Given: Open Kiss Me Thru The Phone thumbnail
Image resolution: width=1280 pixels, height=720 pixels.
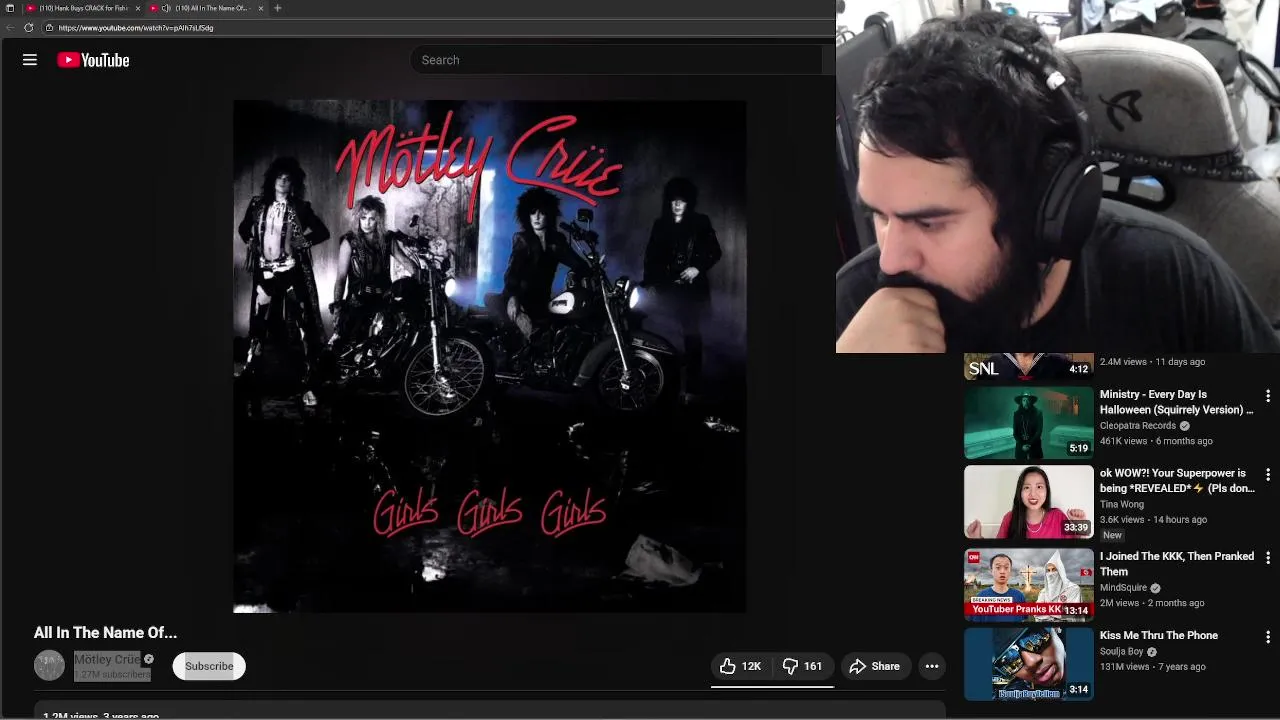Looking at the screenshot, I should coord(1028,663).
